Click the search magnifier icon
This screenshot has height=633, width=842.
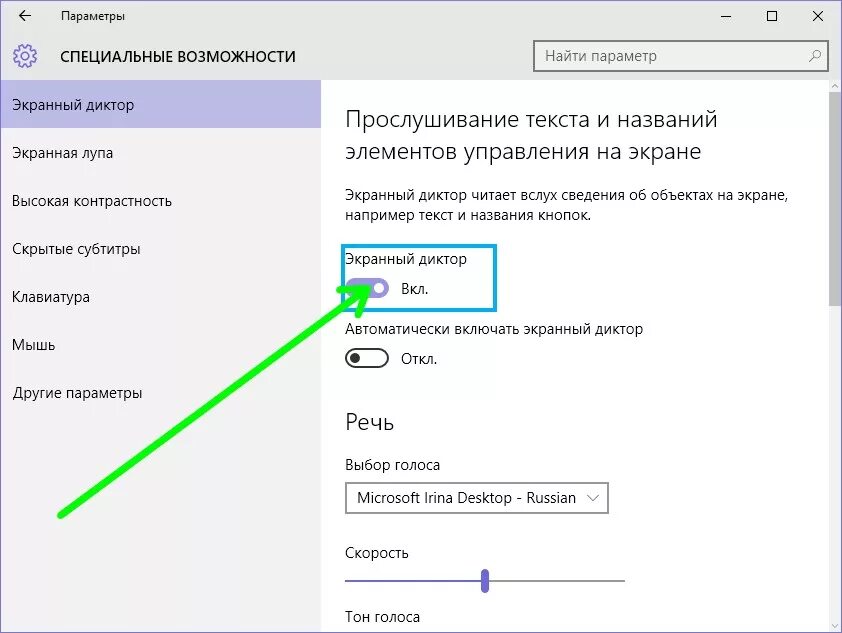pos(815,56)
